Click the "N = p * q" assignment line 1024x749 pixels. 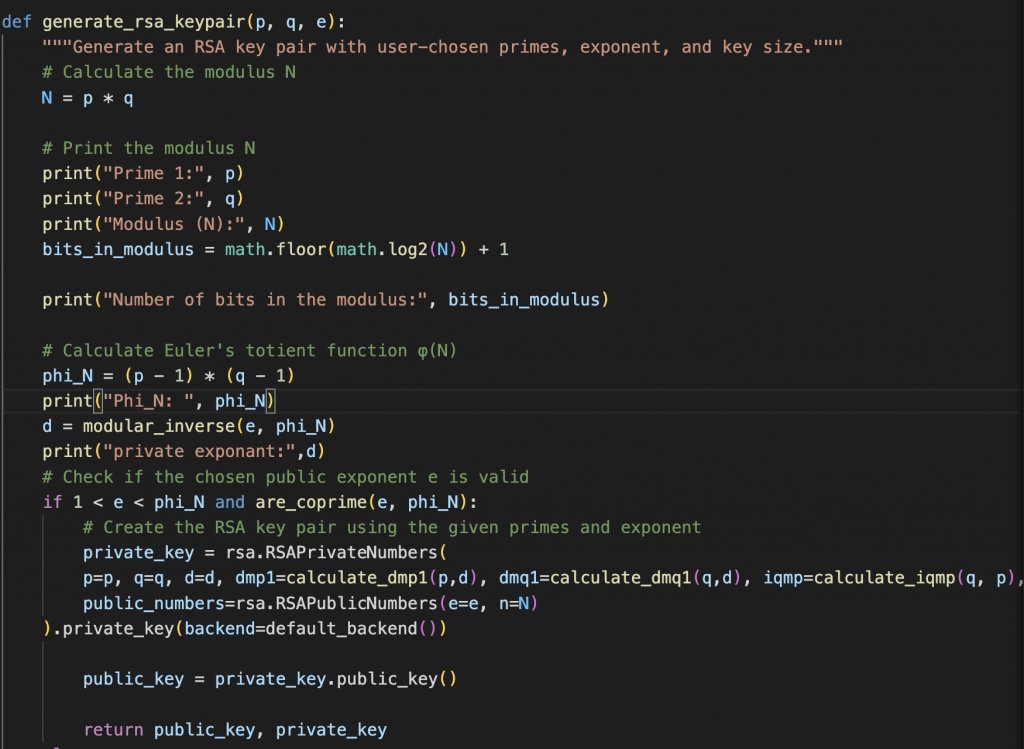point(88,98)
